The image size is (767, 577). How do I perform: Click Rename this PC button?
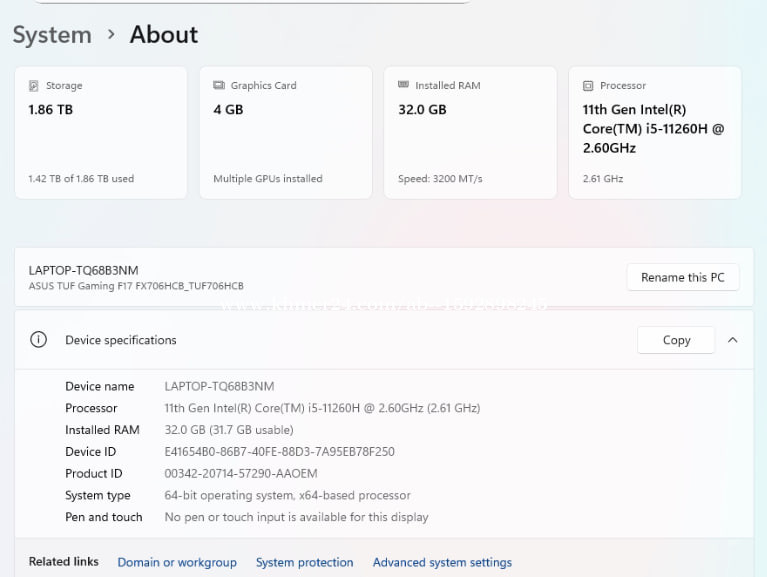[682, 277]
